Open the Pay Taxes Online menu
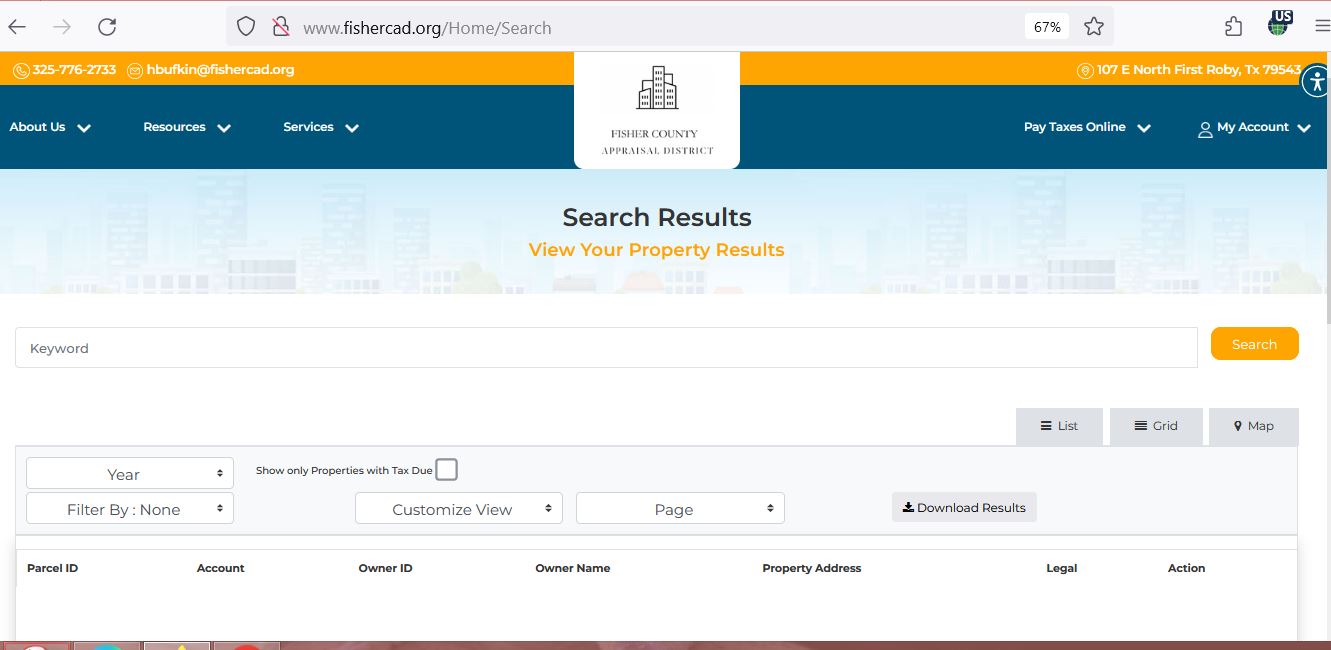This screenshot has width=1331, height=650. [x=1086, y=127]
